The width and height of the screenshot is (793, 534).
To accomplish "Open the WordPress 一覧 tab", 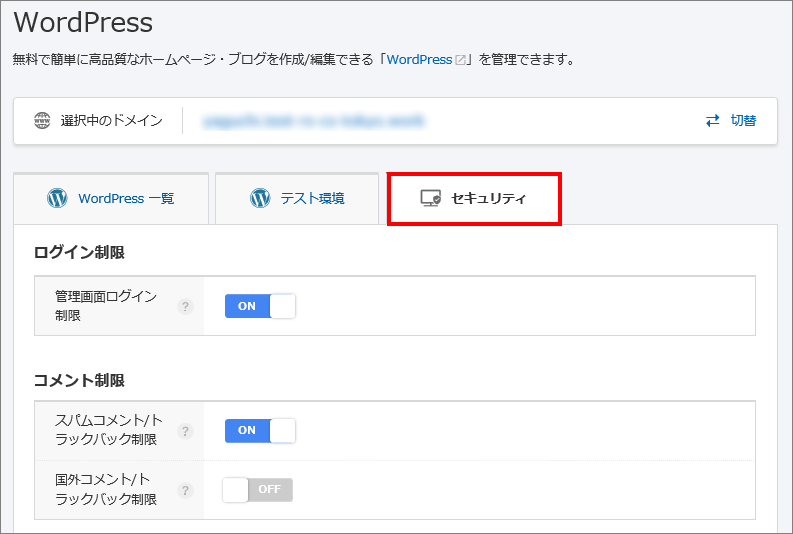I will [111, 198].
